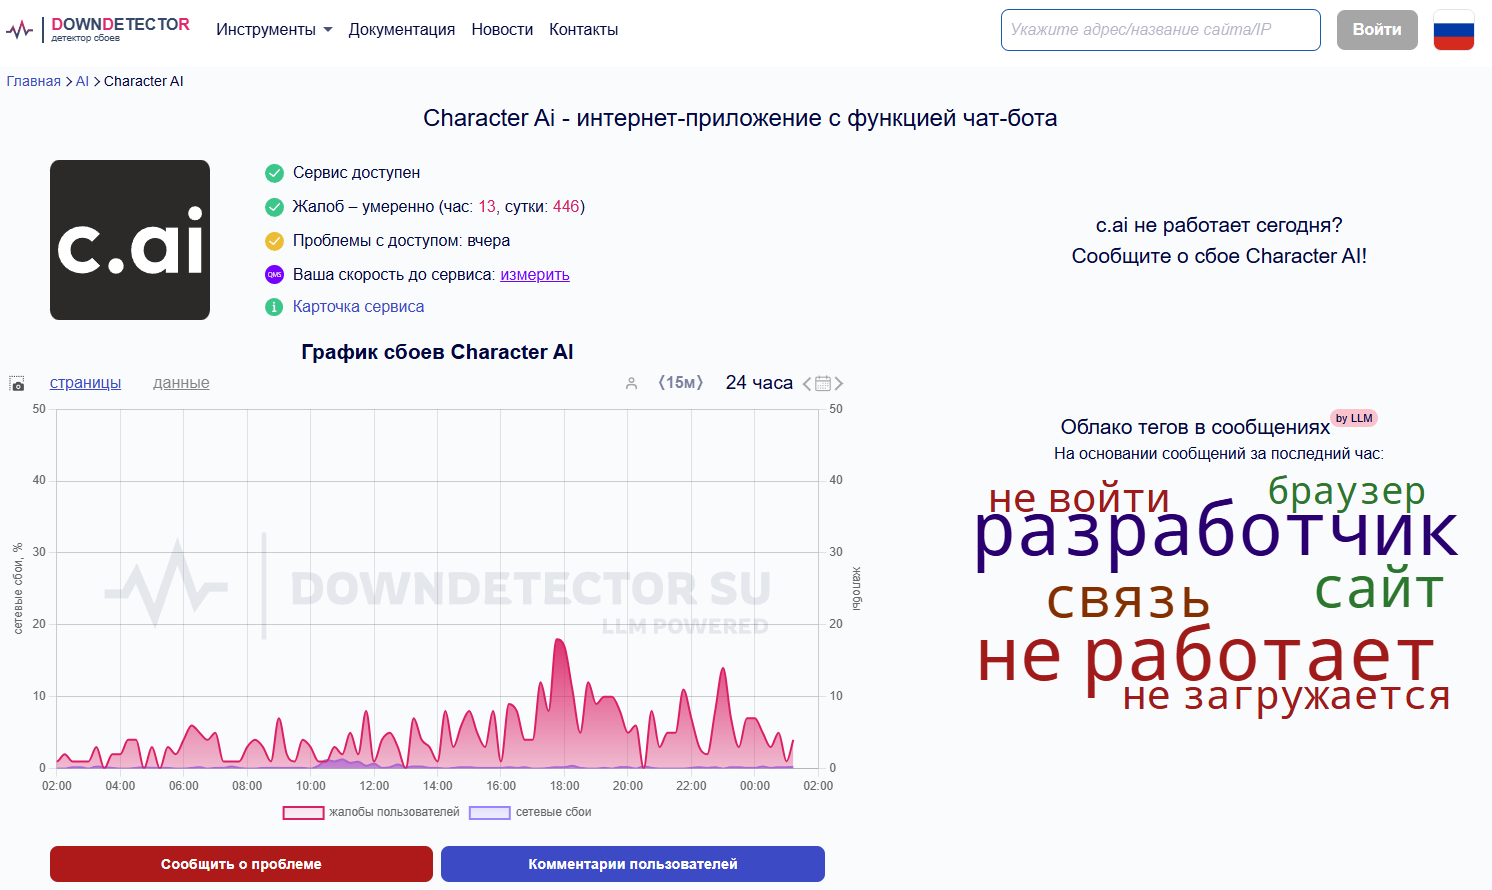Click the 18:00 complaint peak on chart
The image size is (1492, 890).
pos(559,641)
